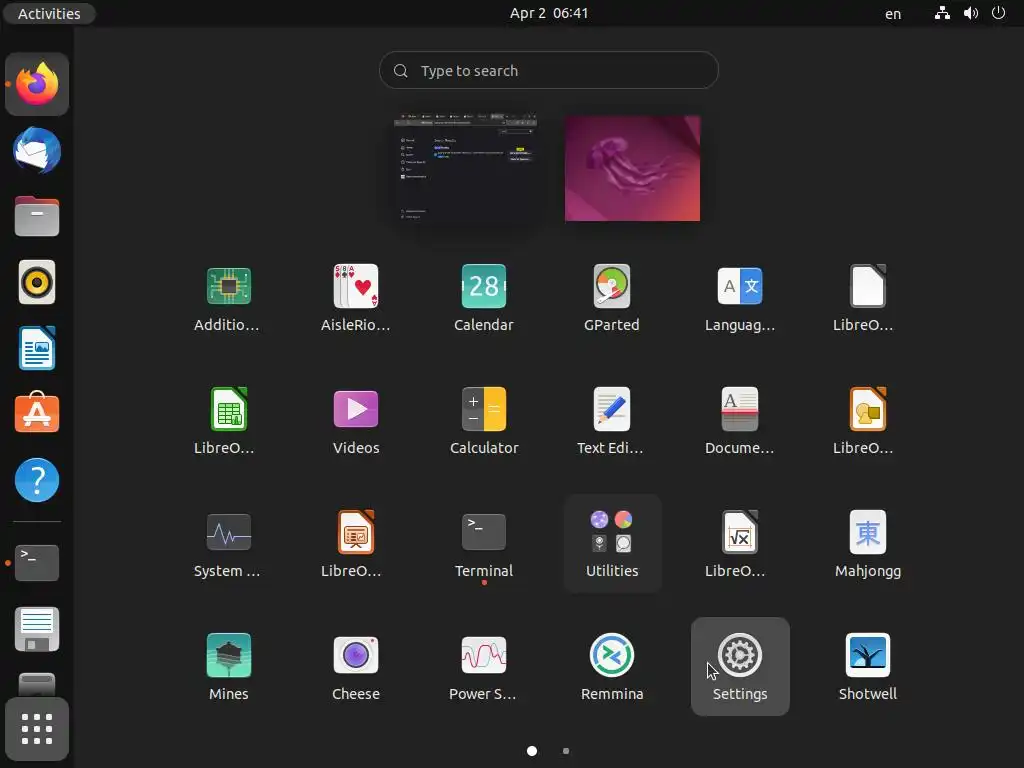
Task: Launch LibreOffice Draw shapes icon
Action: 868,409
